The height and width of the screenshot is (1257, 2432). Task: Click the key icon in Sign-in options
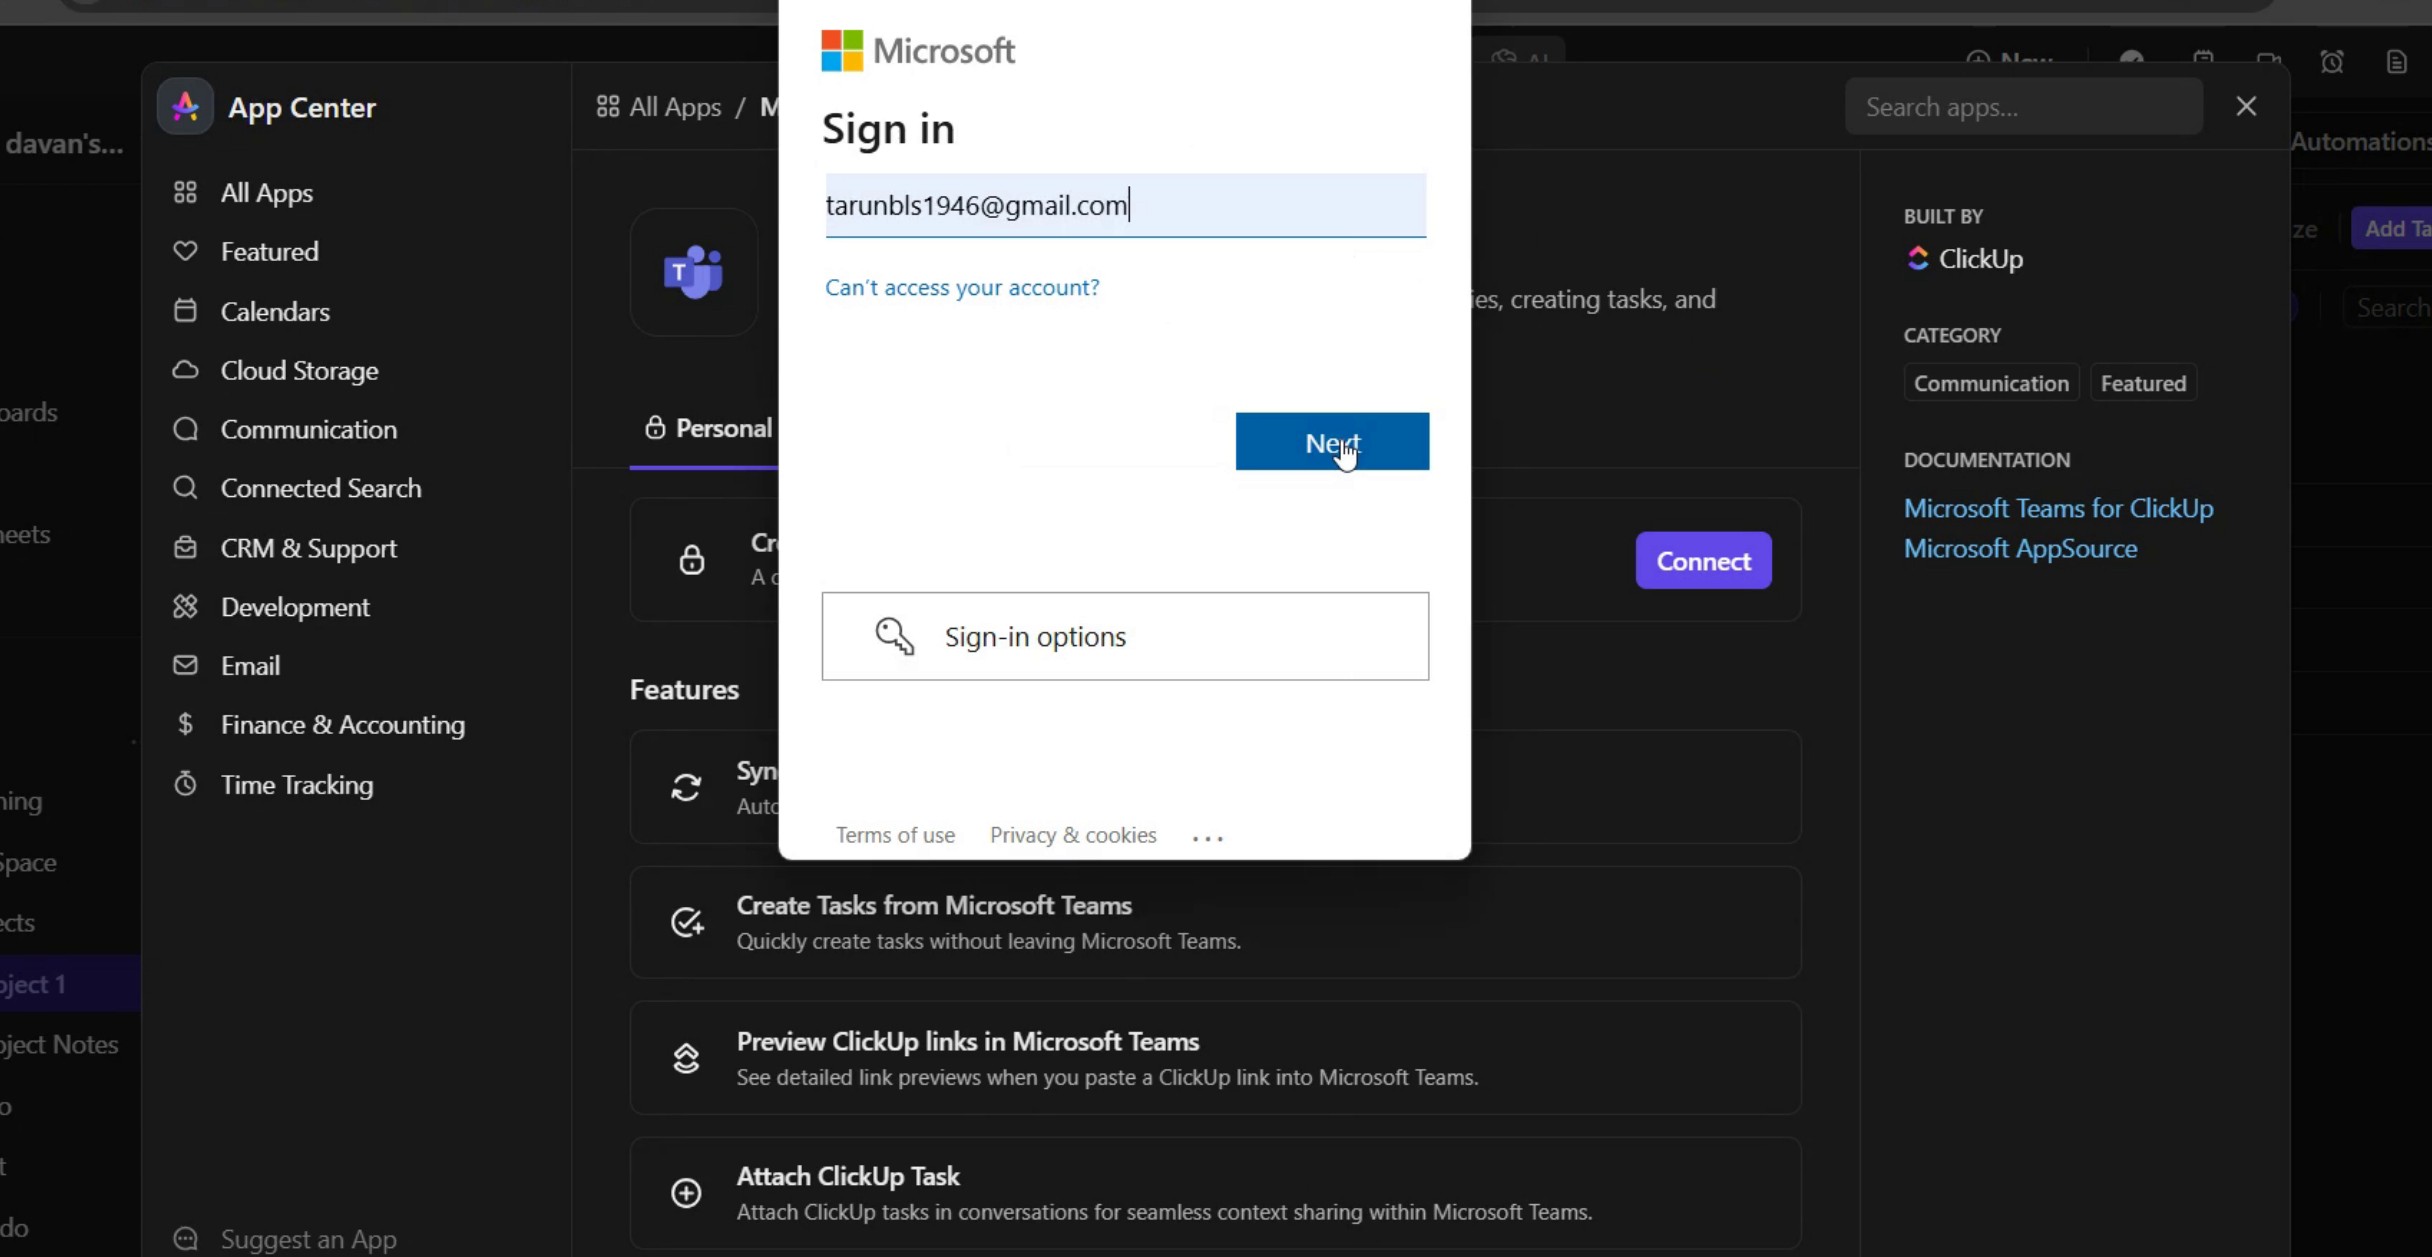coord(894,636)
